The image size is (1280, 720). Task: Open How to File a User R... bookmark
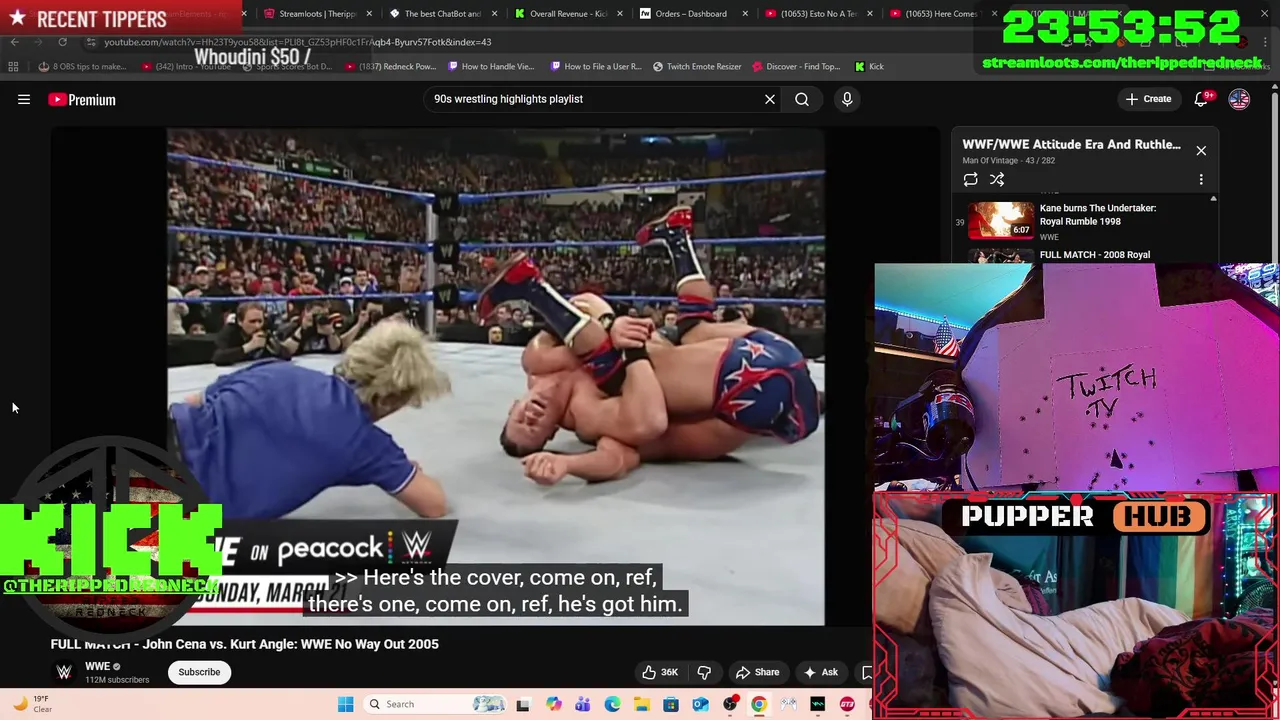click(595, 67)
